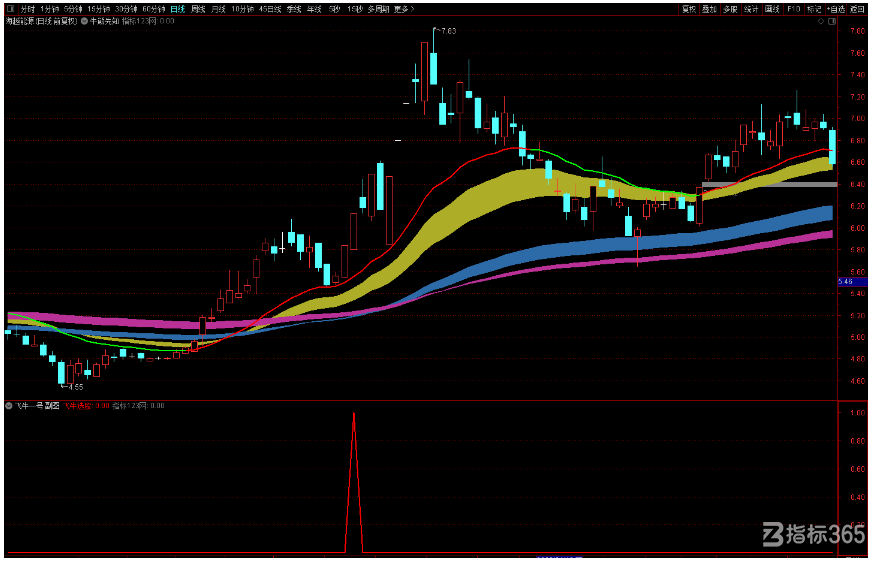Viewport: 874px width, 562px height.
Task: Switch to 45日线 timeframe
Action: pyautogui.click(x=270, y=9)
